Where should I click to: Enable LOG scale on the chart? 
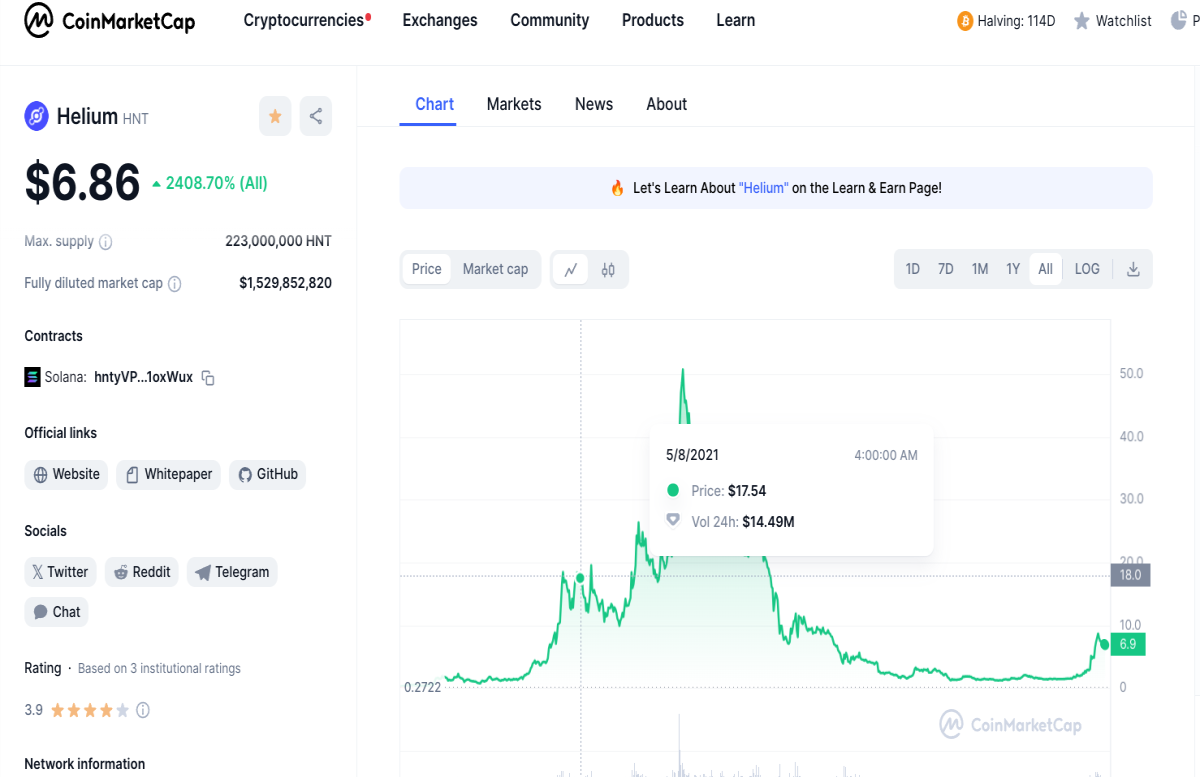(1087, 269)
